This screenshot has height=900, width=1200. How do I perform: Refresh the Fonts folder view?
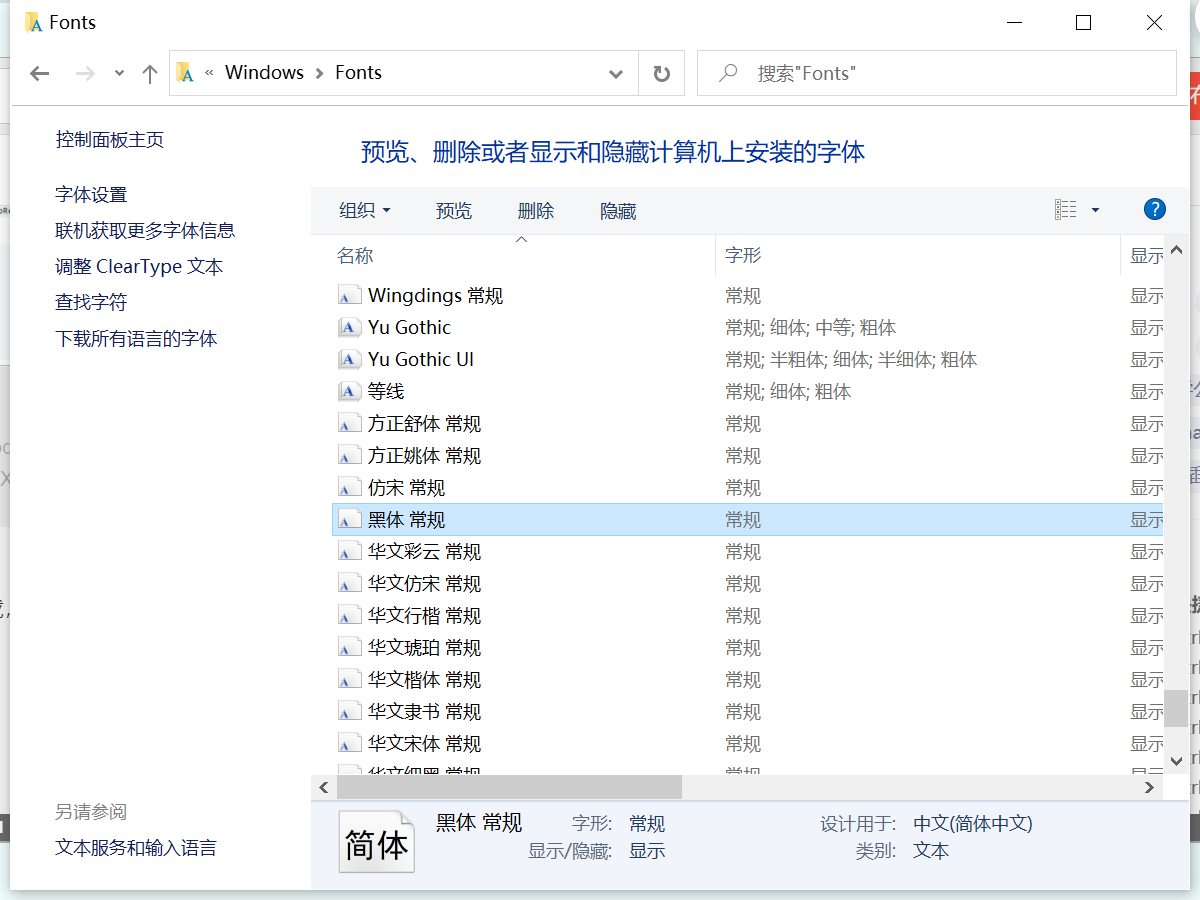[661, 73]
